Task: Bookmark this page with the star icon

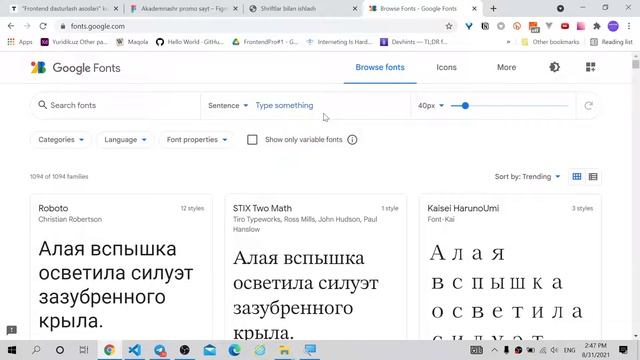Action: 449,26
